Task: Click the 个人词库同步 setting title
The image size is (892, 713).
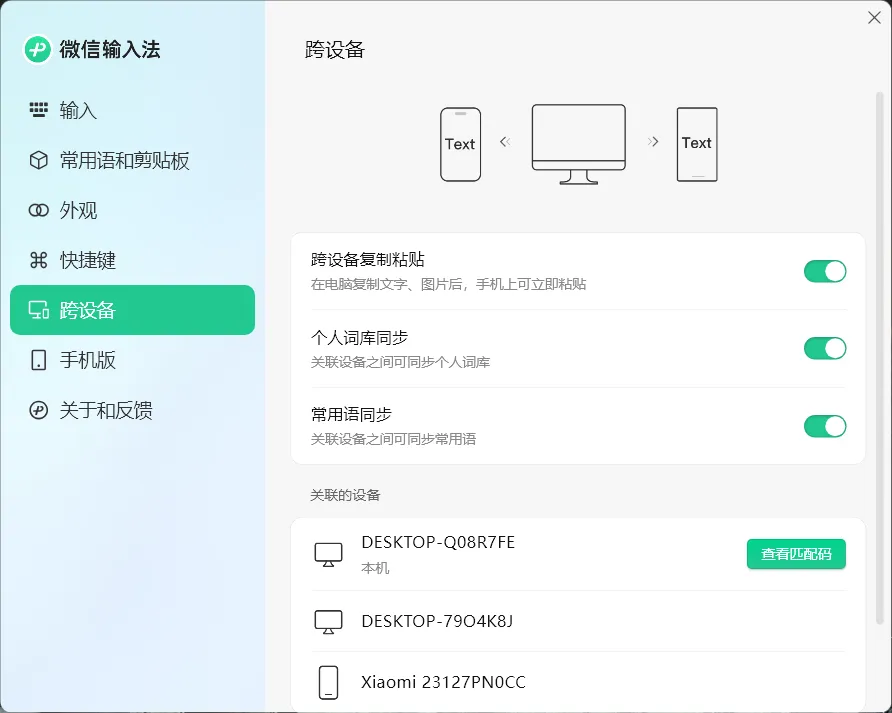Action: coord(360,337)
